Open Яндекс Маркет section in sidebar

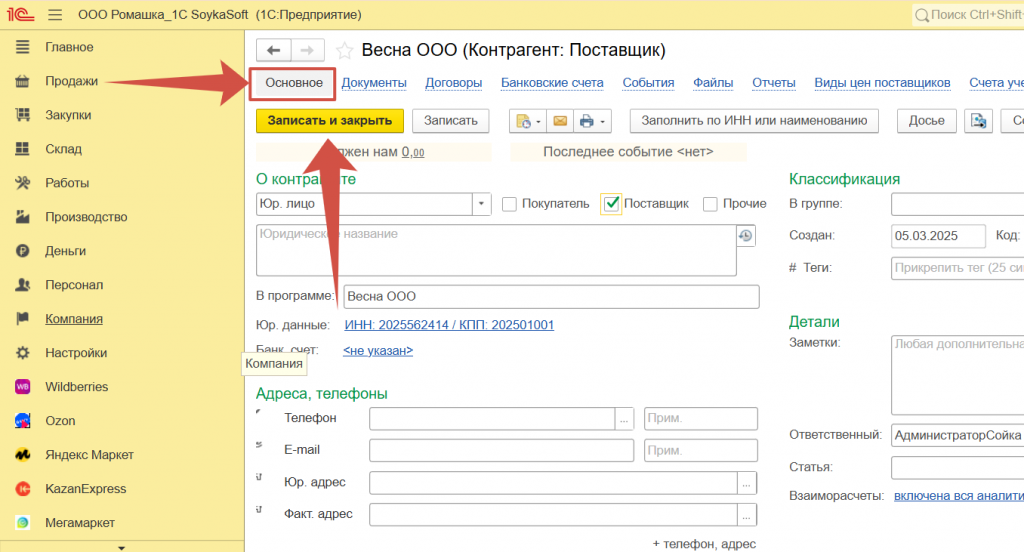89,455
